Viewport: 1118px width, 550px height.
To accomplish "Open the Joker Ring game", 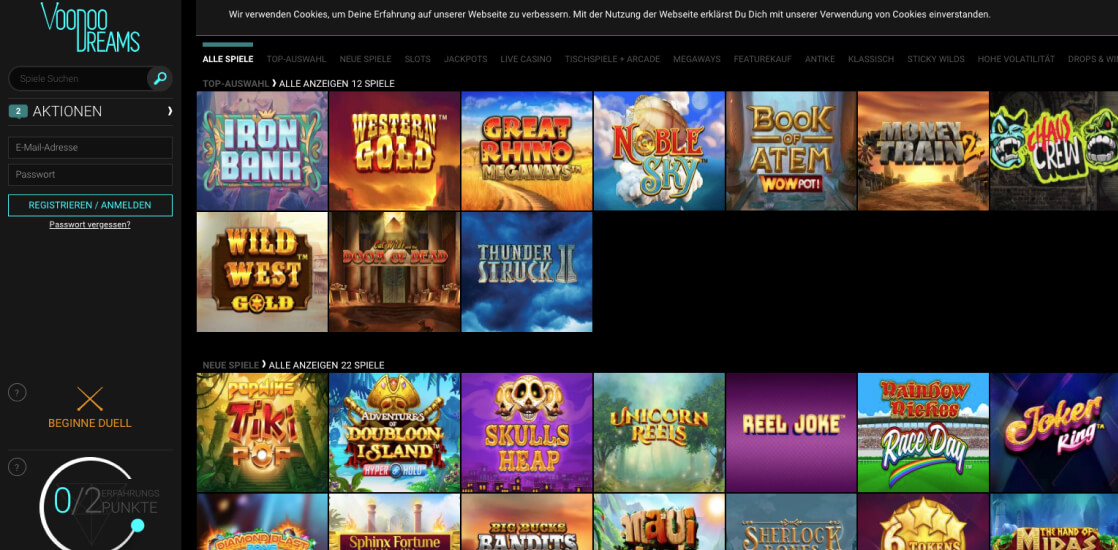I will (x=1054, y=432).
